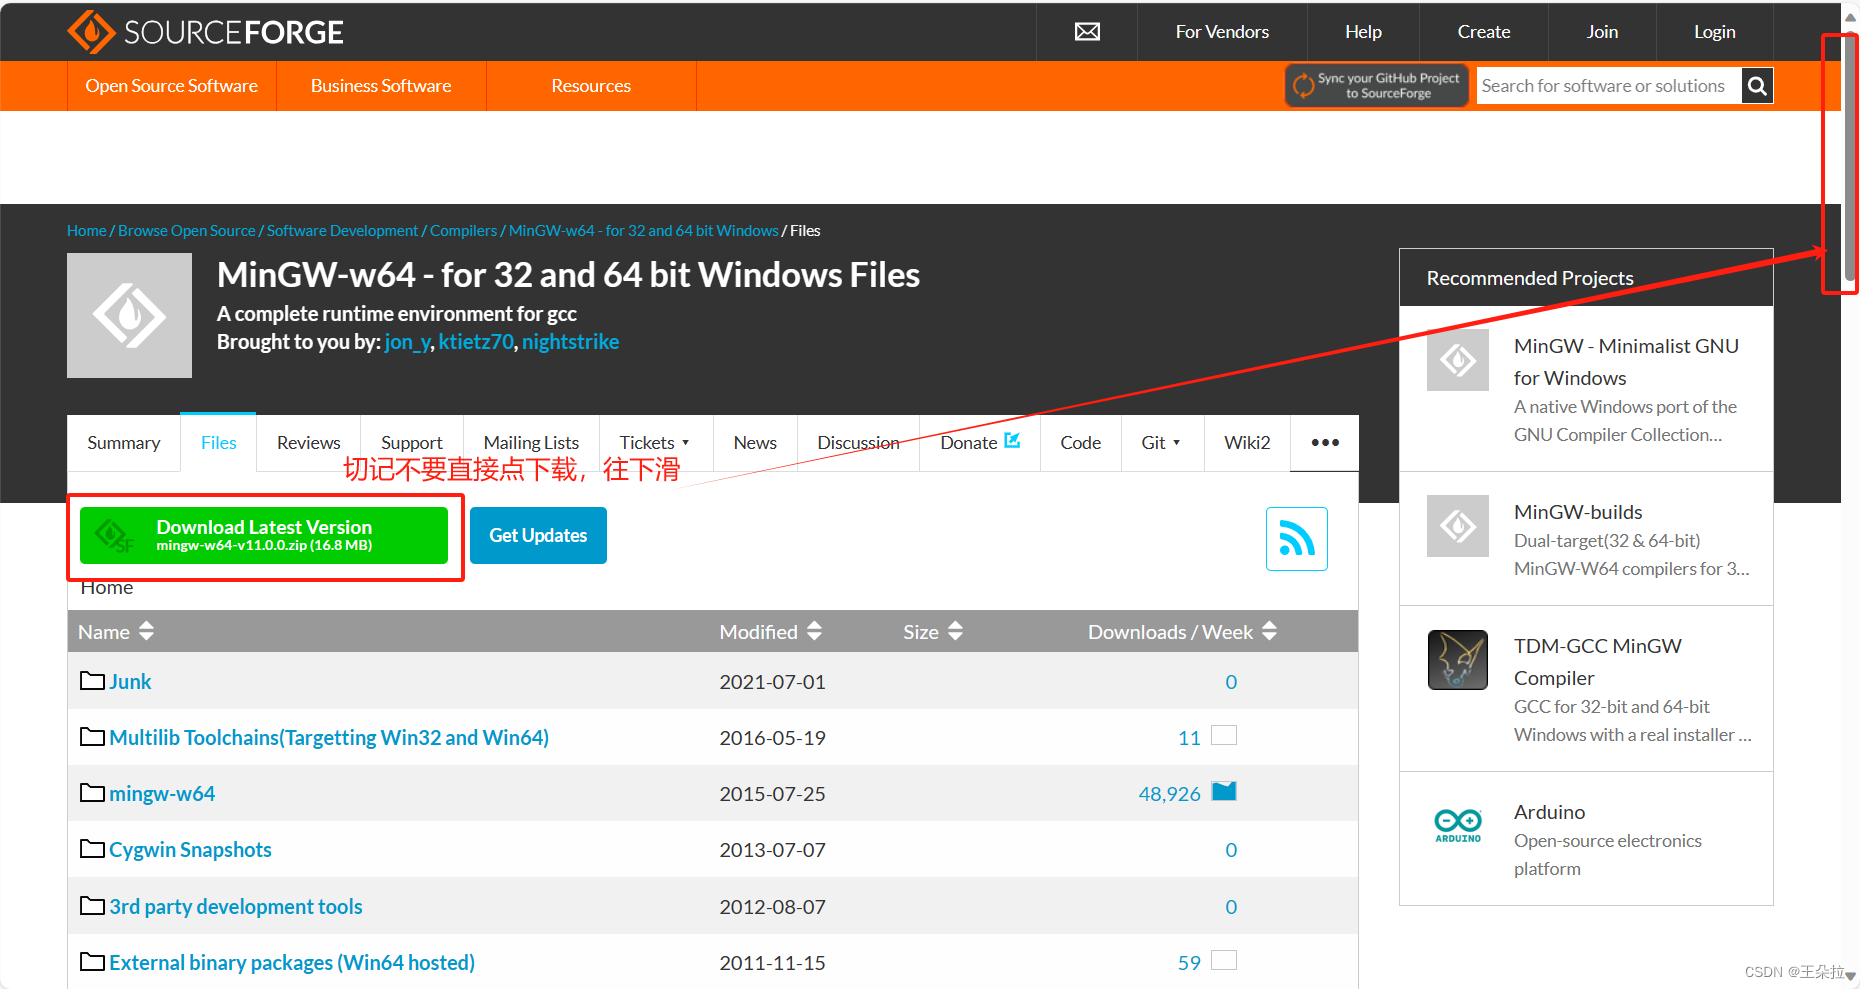Click the Join link
The image size is (1860, 989).
point(1602,32)
